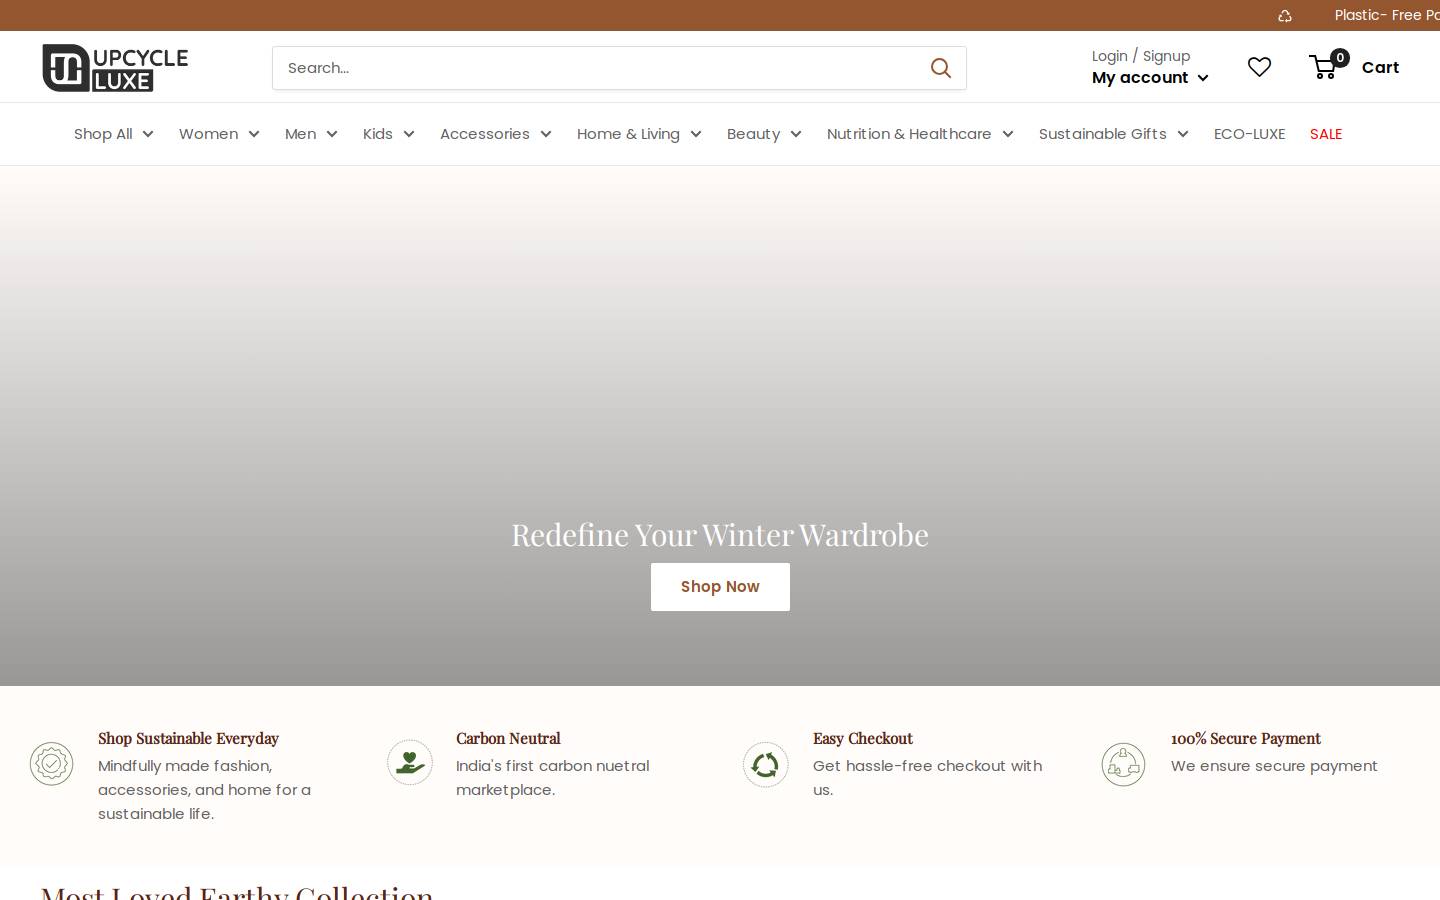The height and width of the screenshot is (900, 1440).
Task: Open the shopping cart icon
Action: pos(1323,67)
